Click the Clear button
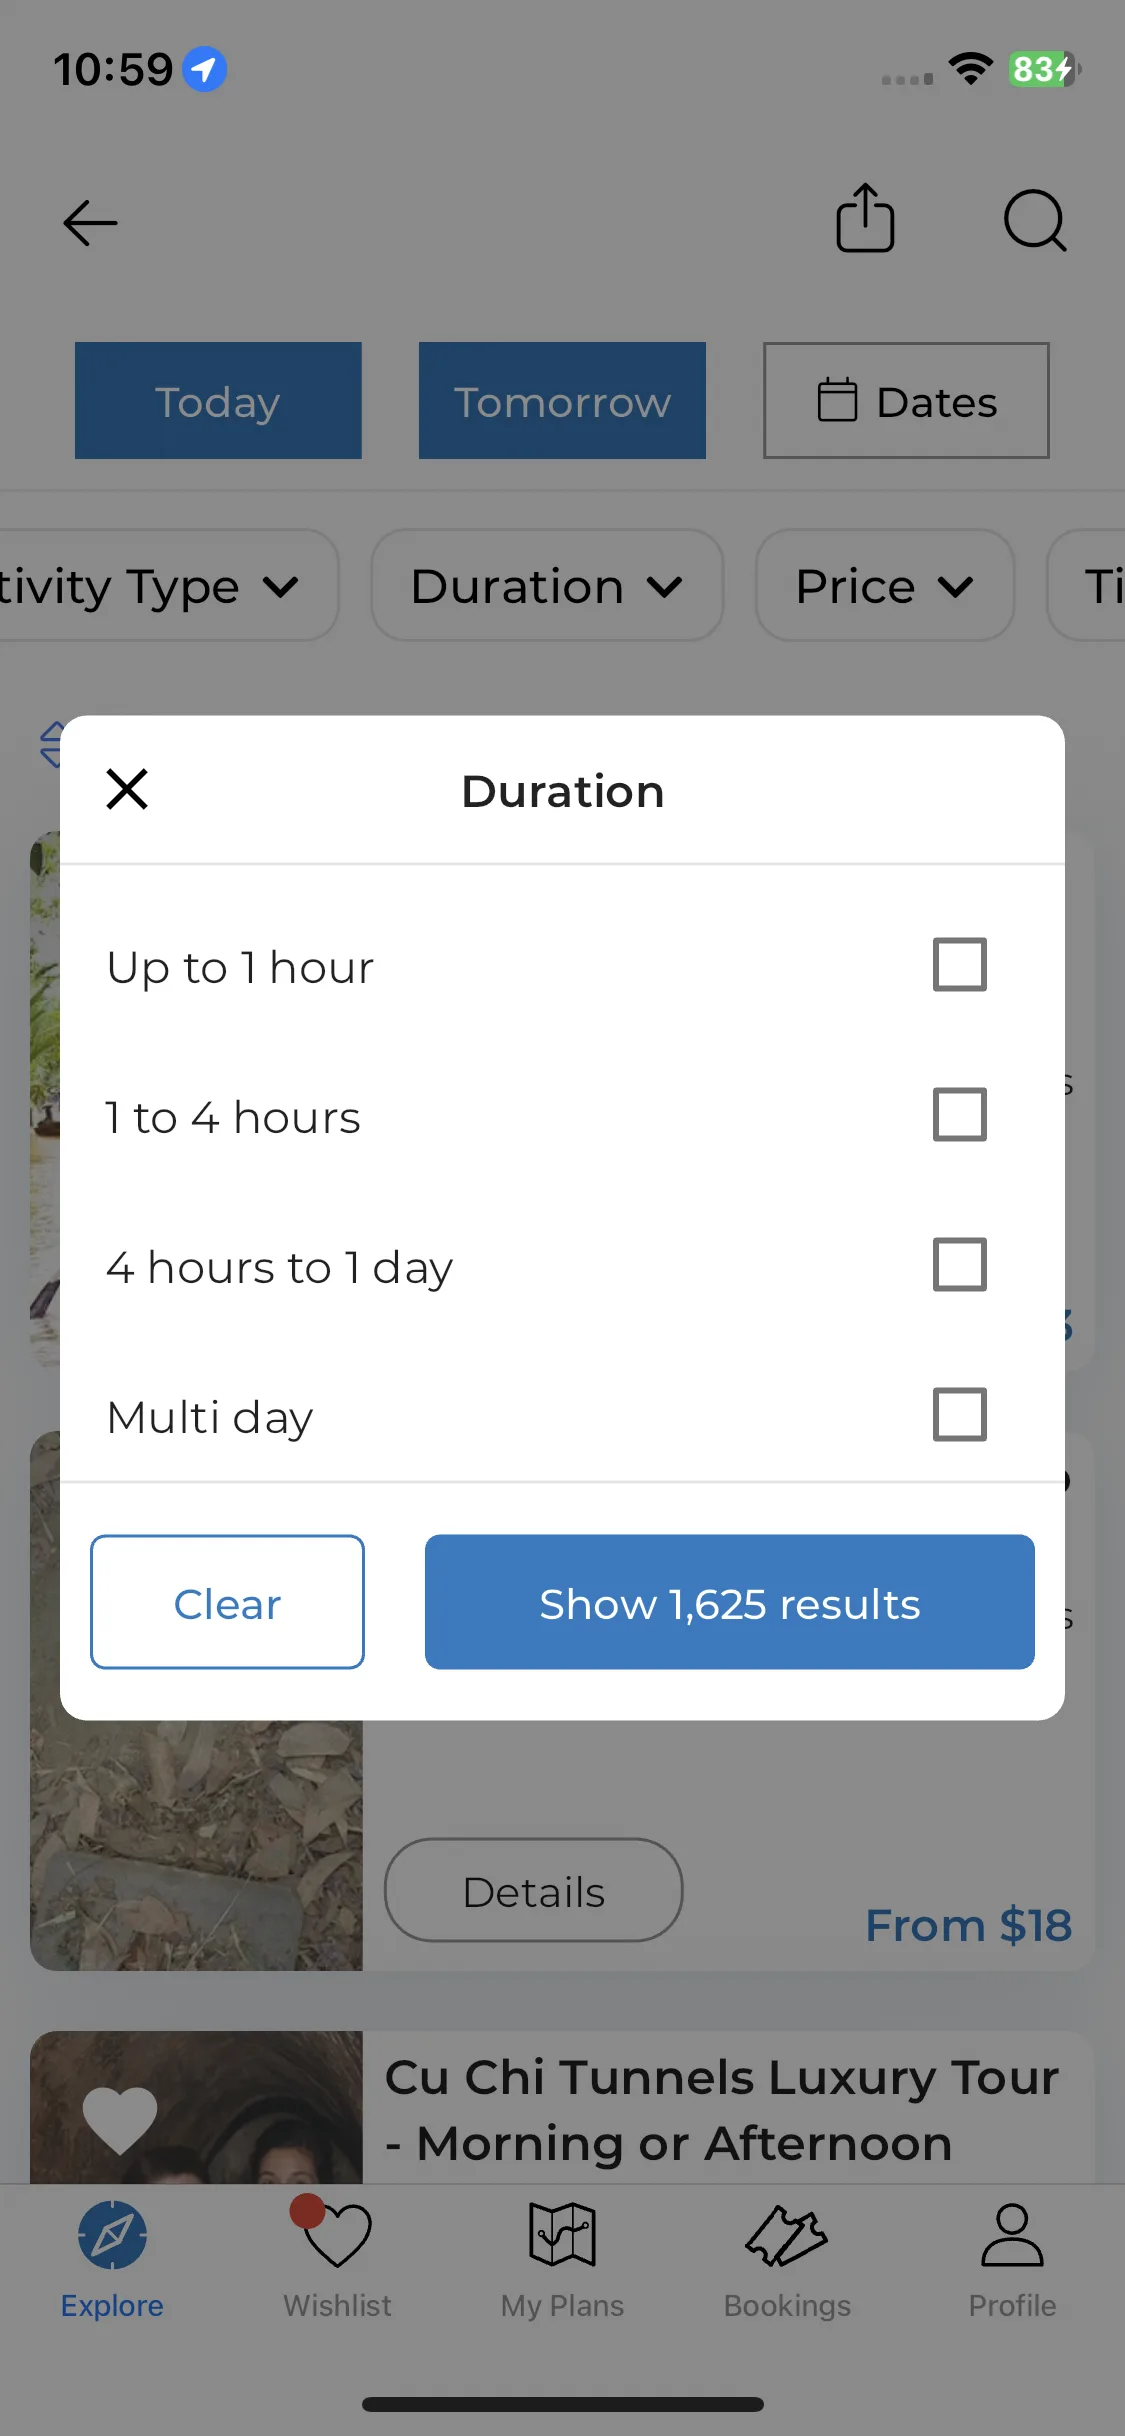 click(x=227, y=1602)
